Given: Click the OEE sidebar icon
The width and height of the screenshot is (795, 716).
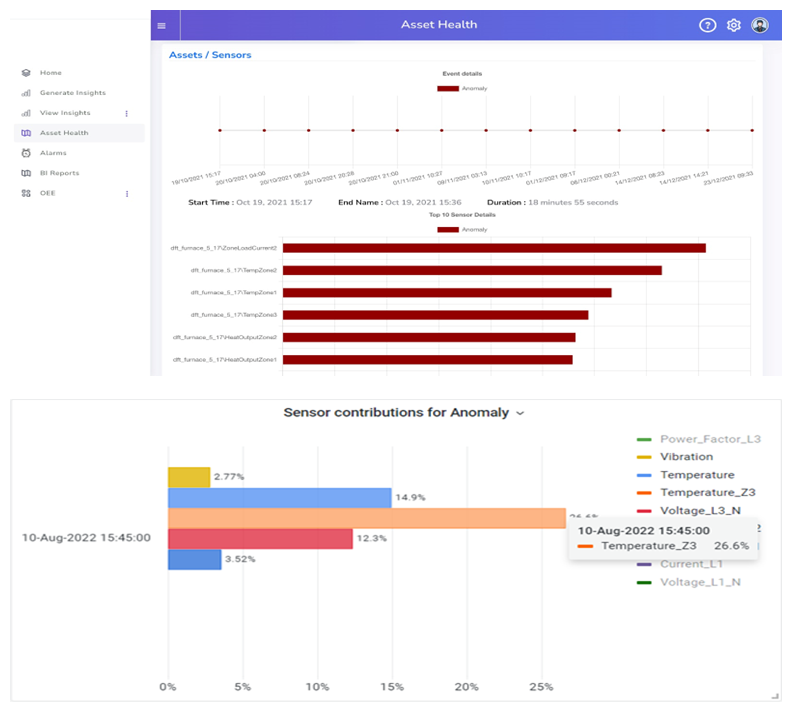Looking at the screenshot, I should [x=26, y=193].
